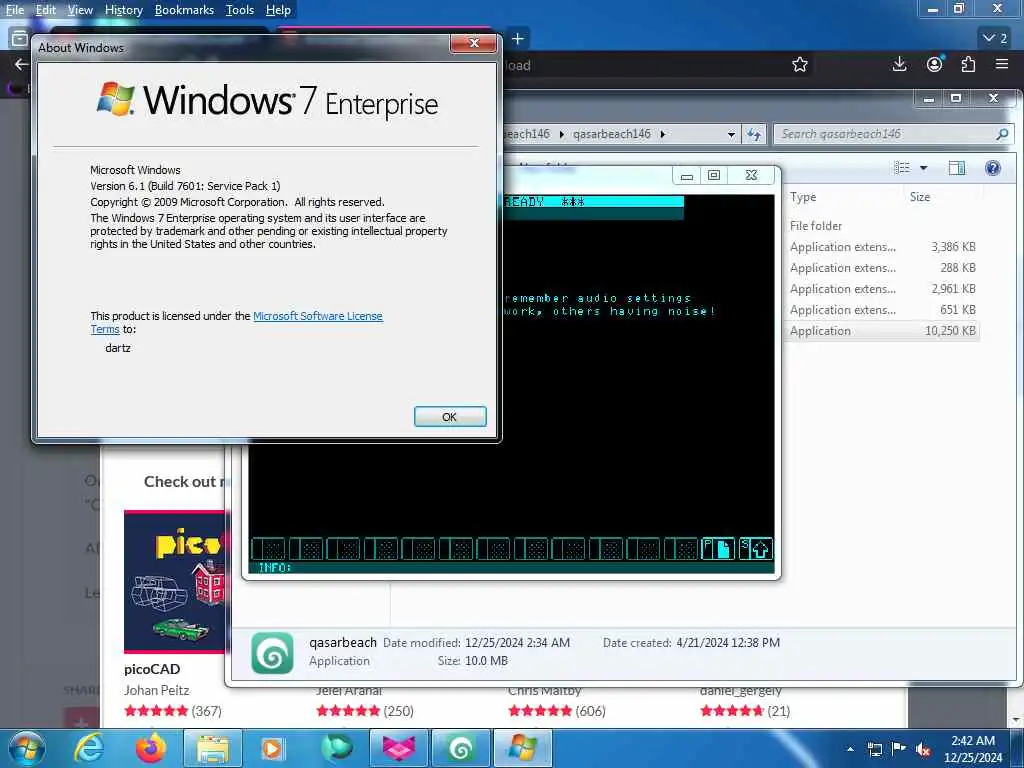Open Firefox View icon in tab bar
The height and width of the screenshot is (768, 1024).
click(x=18, y=39)
